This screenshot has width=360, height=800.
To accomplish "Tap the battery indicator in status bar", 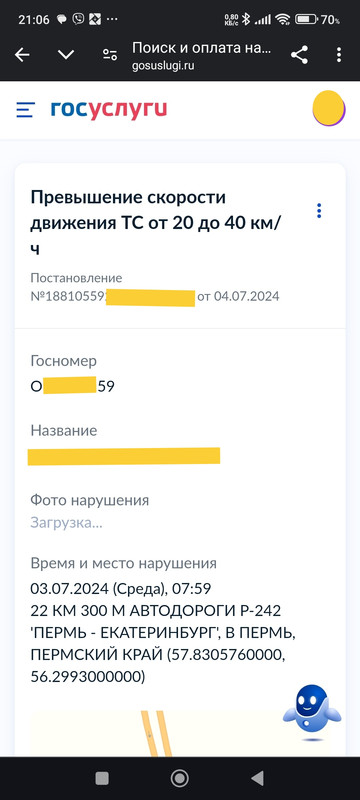I will (306, 20).
